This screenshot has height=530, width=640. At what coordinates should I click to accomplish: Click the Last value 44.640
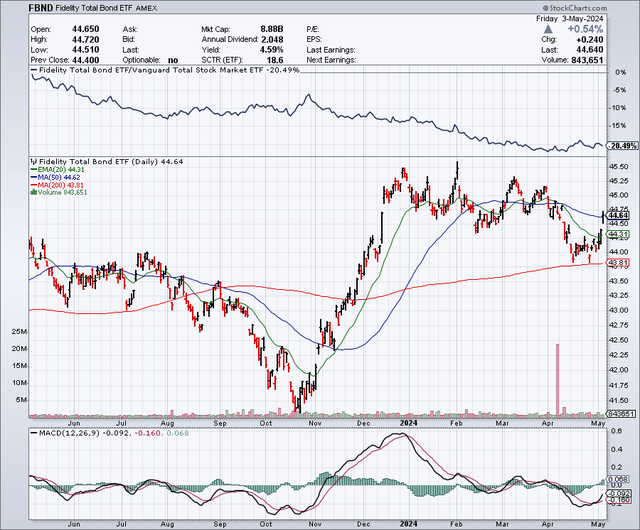(590, 50)
